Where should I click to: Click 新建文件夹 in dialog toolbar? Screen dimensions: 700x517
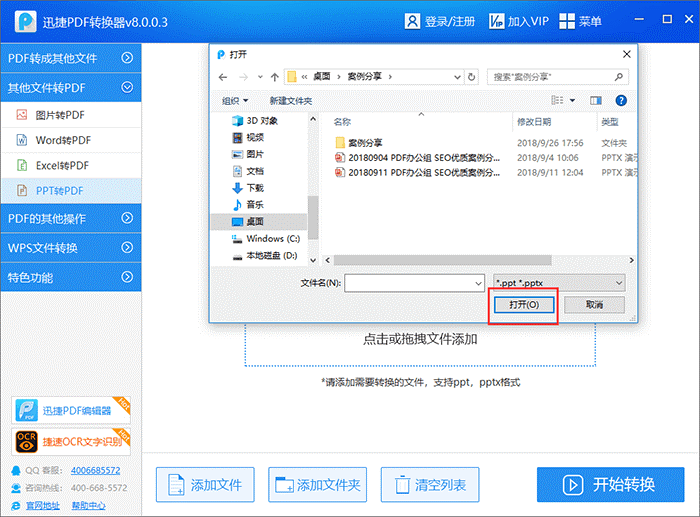click(x=291, y=101)
